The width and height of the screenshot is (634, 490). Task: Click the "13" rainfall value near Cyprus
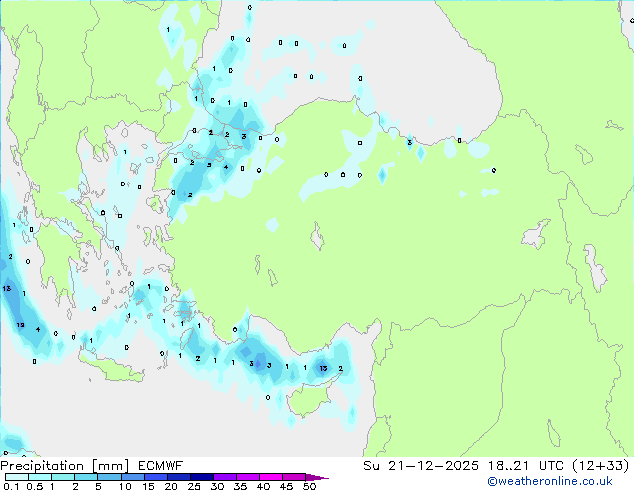[x=322, y=368]
